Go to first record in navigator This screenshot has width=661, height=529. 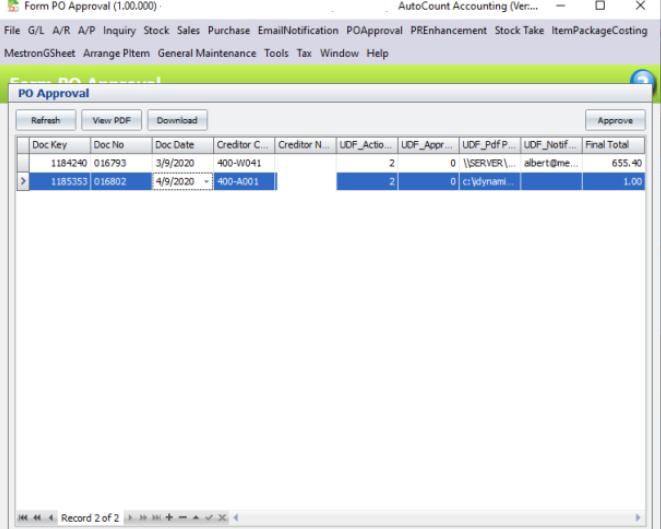(20, 519)
